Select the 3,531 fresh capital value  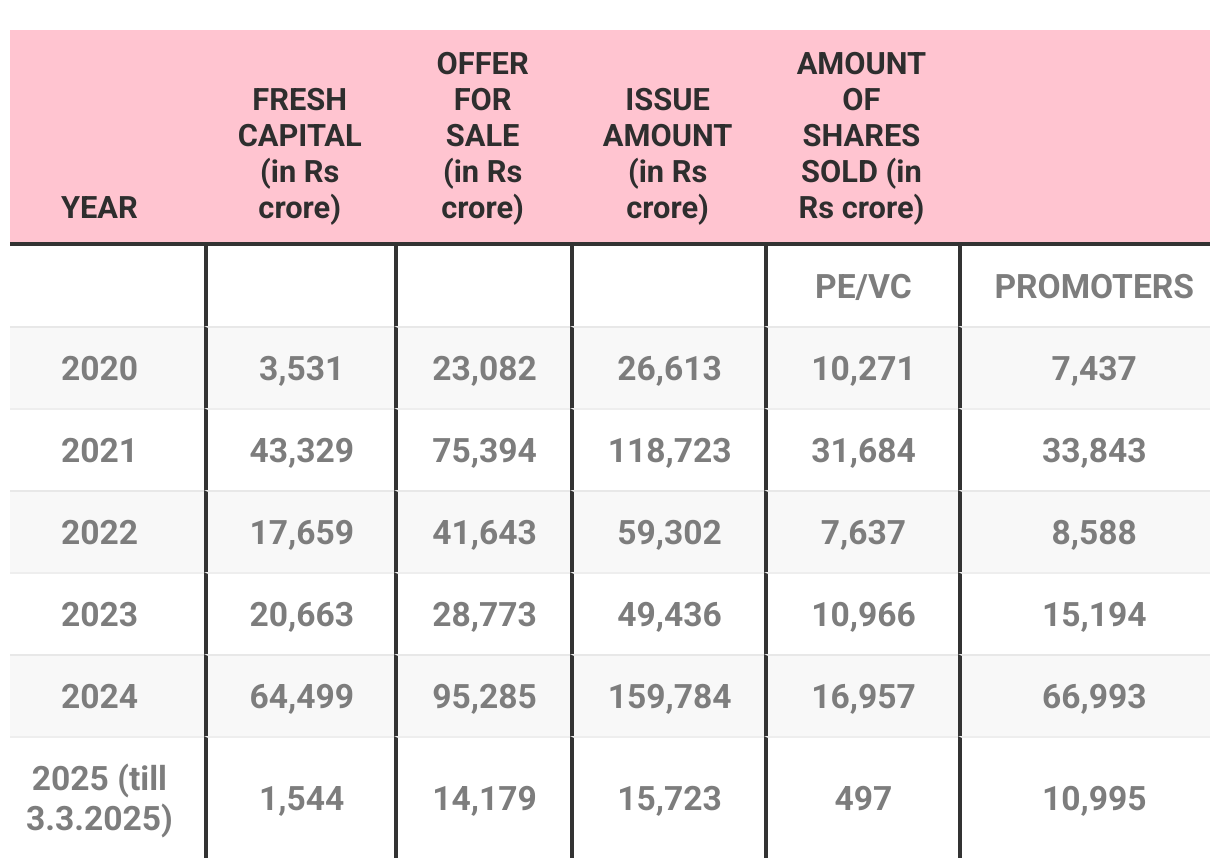coord(301,368)
